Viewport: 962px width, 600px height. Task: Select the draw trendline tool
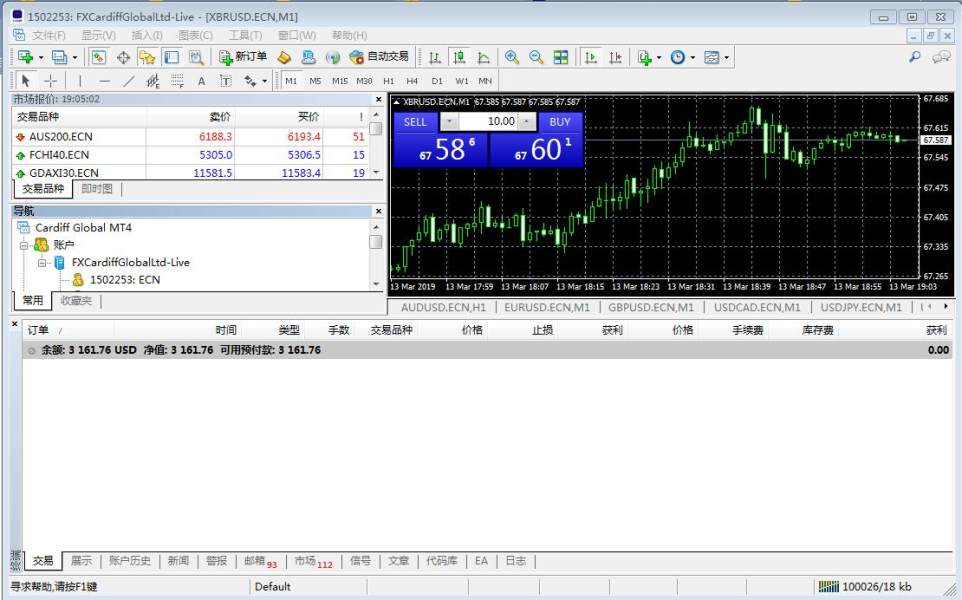point(129,81)
